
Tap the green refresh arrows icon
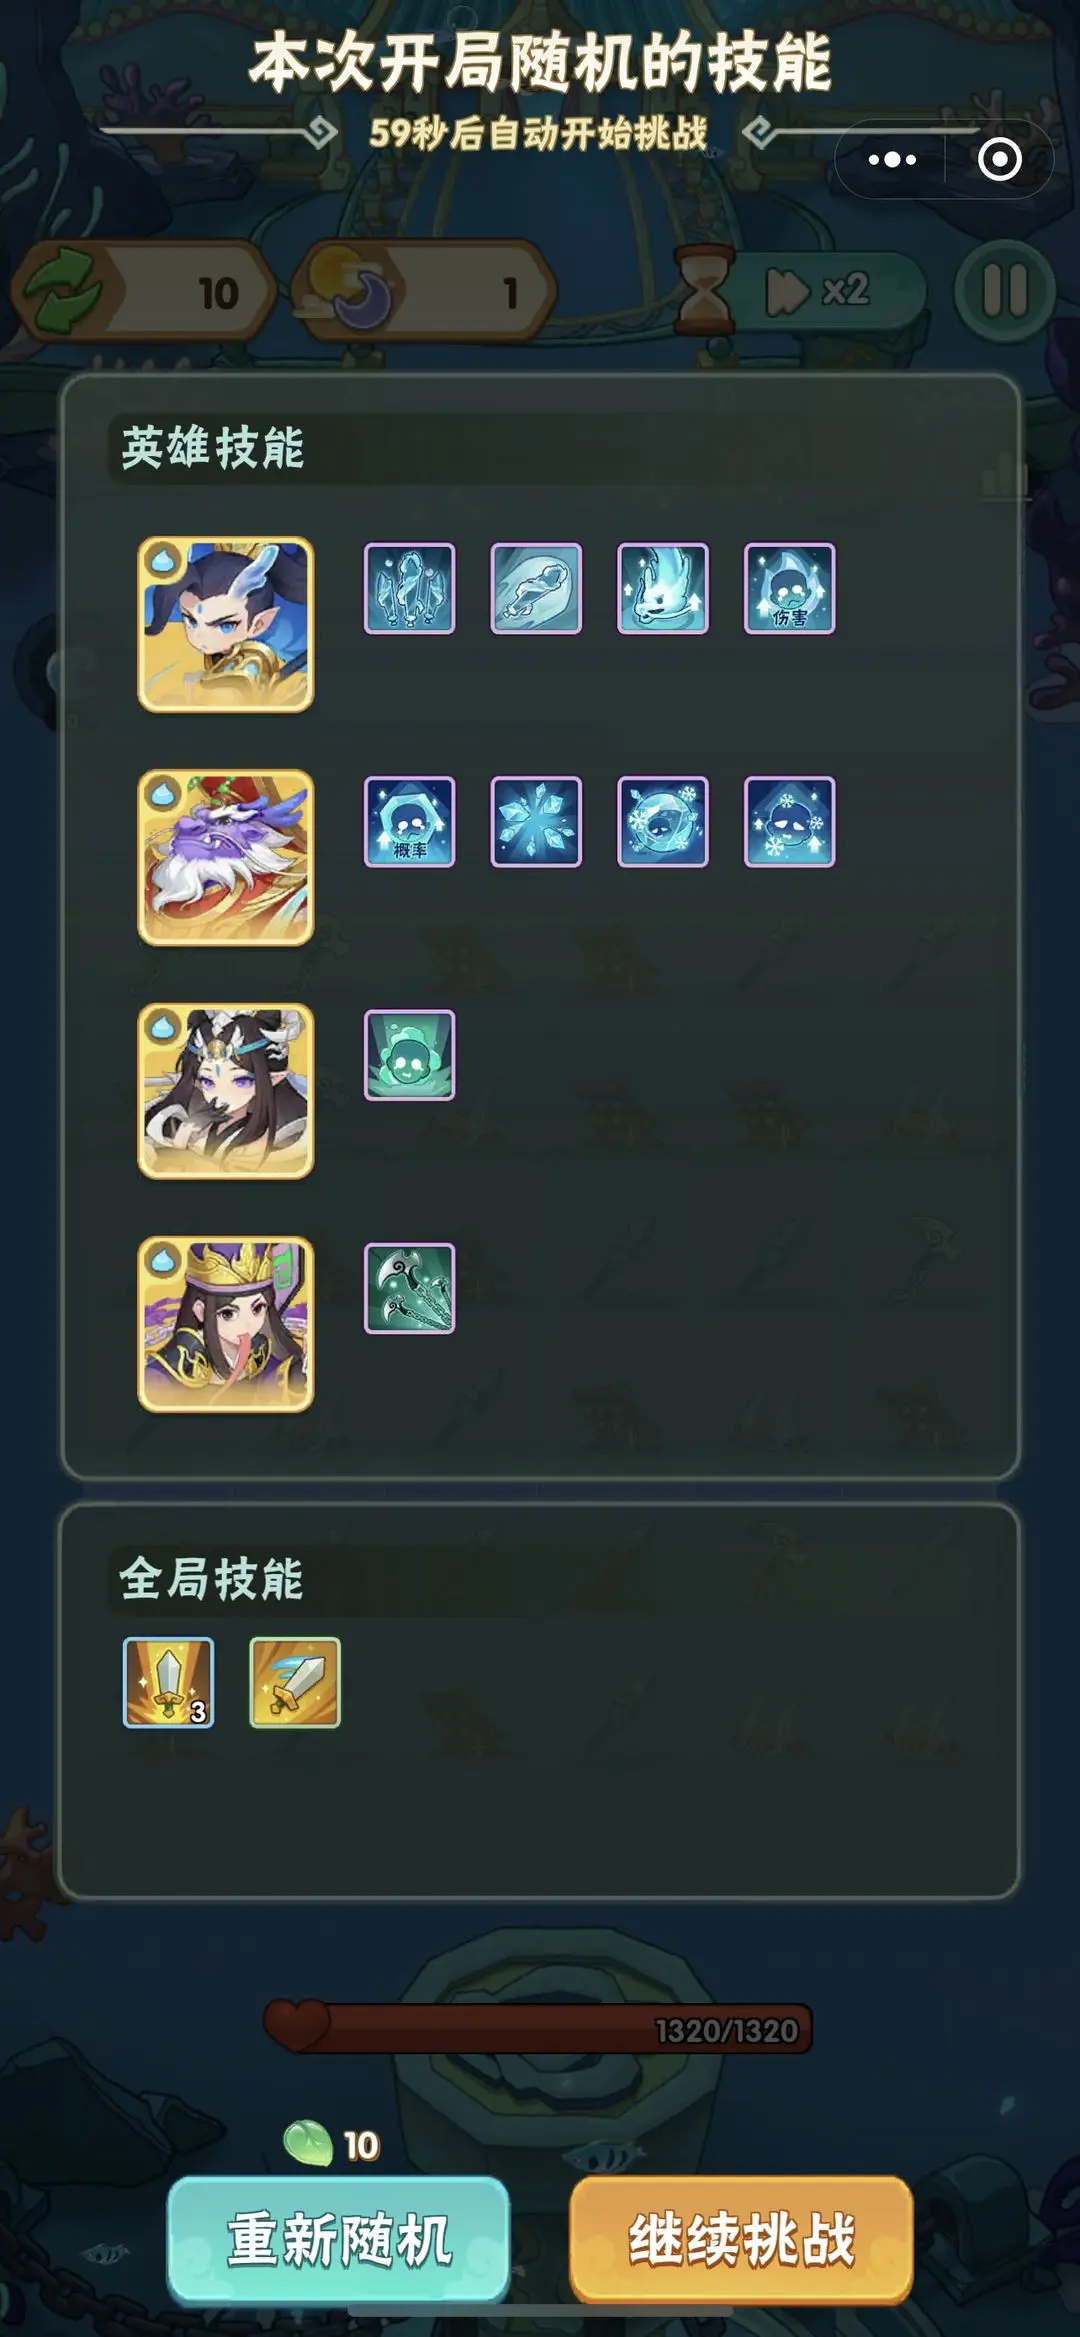pos(62,291)
